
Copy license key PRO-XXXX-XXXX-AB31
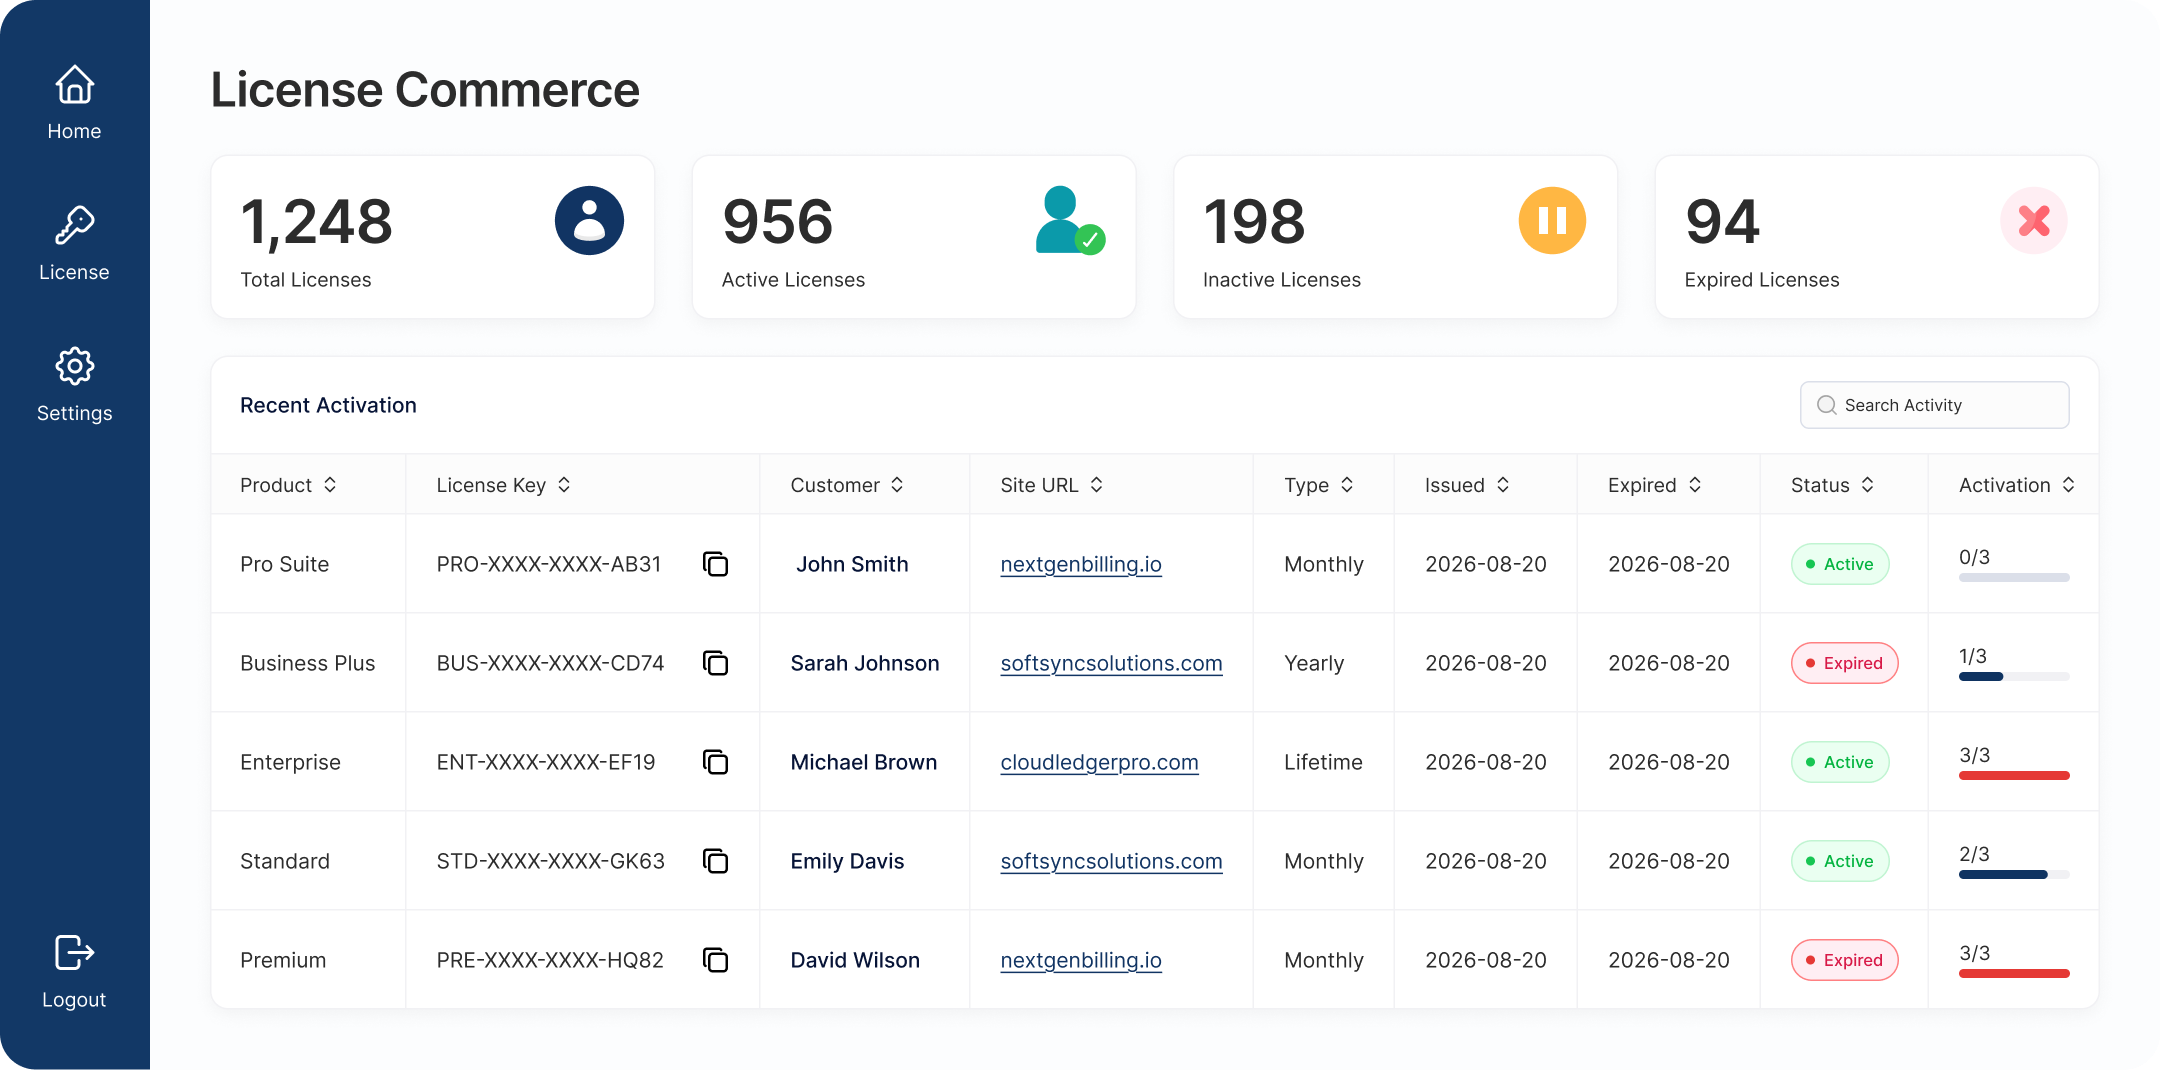pos(715,564)
